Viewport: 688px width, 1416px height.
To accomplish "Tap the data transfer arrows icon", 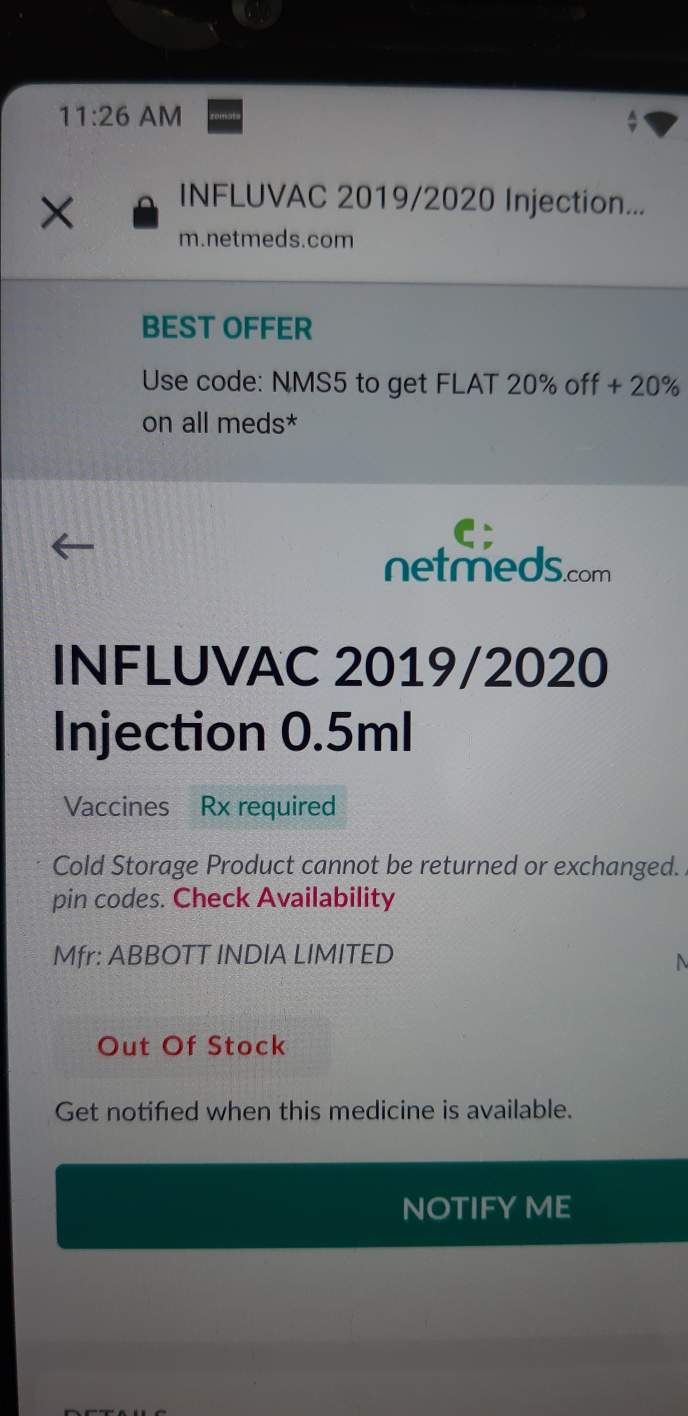I will (x=631, y=122).
